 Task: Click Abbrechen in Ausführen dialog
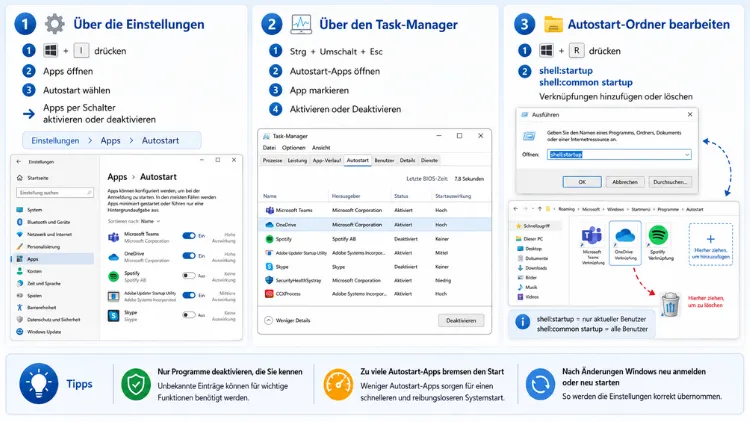625,182
